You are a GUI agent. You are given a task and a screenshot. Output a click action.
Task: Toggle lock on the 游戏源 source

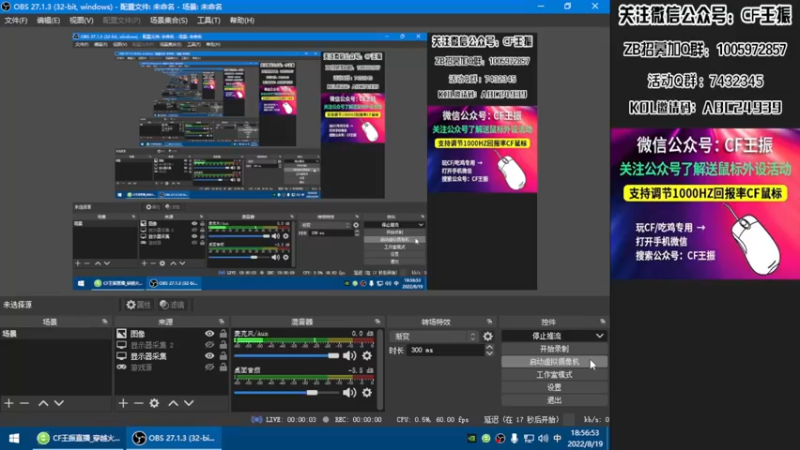[223, 367]
